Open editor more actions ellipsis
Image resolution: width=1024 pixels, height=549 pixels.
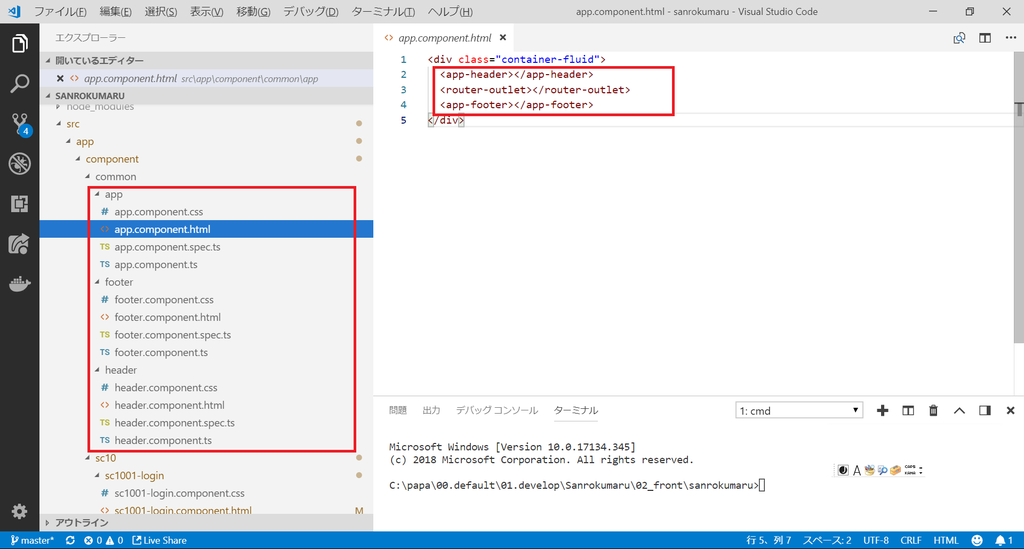[x=1010, y=38]
